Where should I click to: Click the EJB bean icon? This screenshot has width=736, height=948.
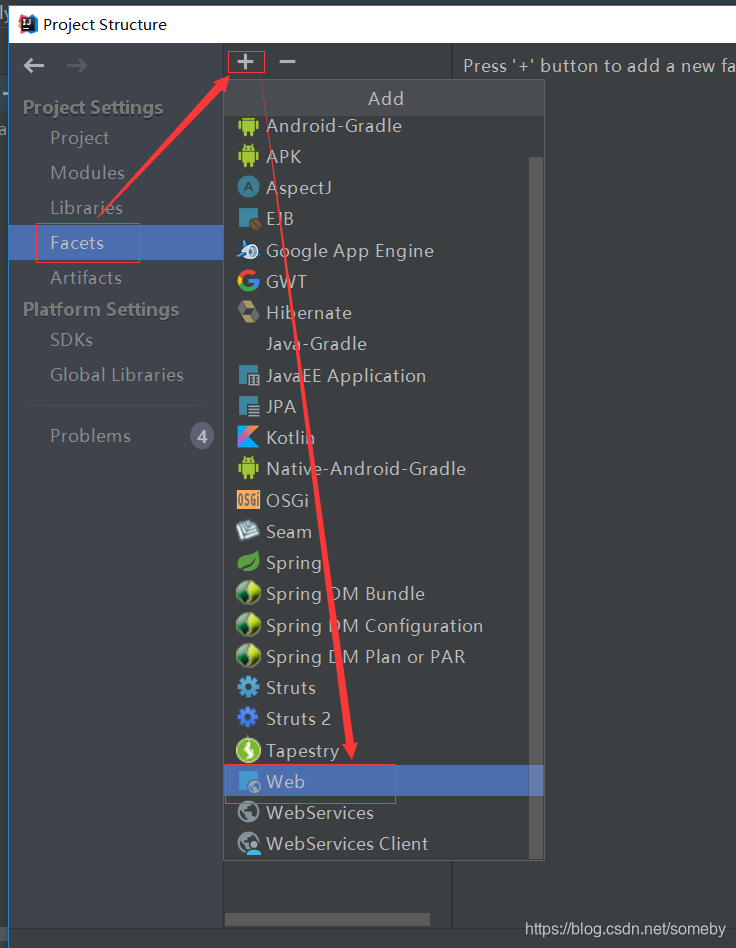[249, 219]
